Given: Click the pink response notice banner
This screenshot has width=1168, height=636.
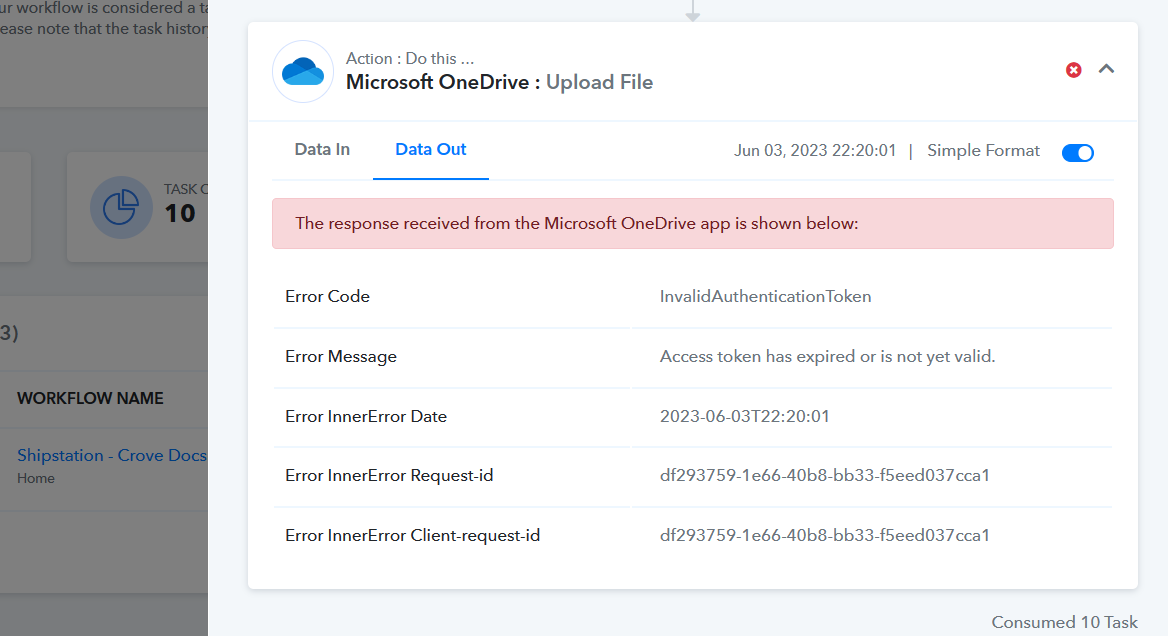Looking at the screenshot, I should click(693, 223).
